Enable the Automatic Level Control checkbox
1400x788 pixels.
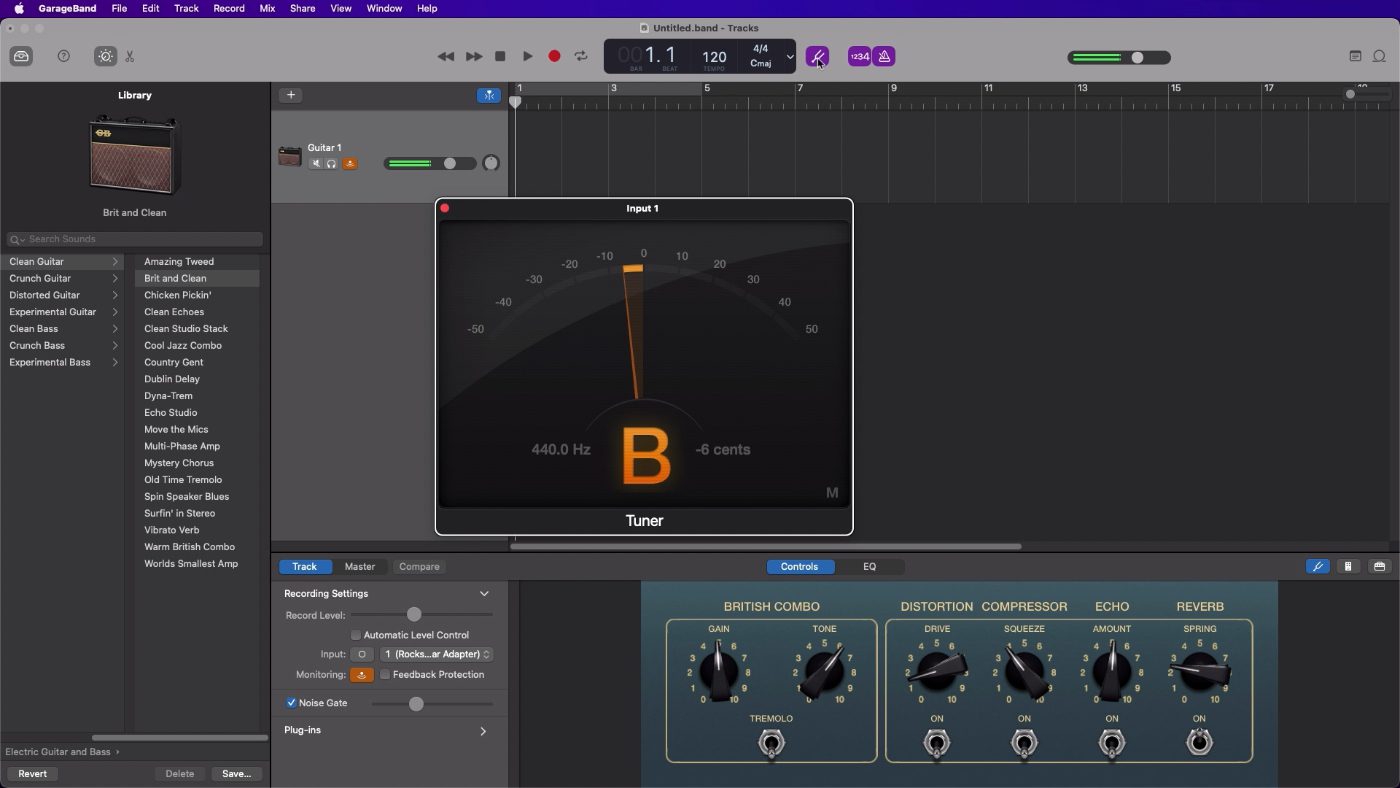coord(356,635)
